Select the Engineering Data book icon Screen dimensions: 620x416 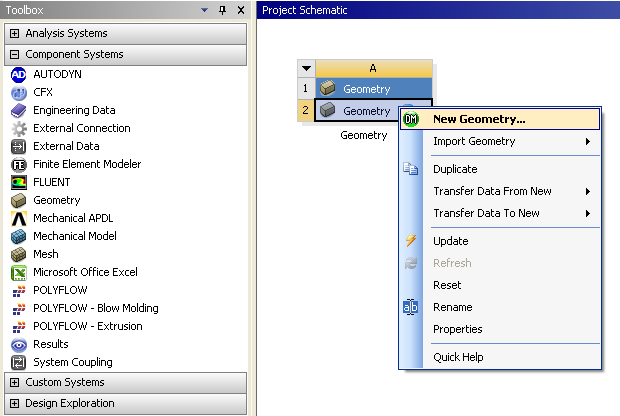pos(19,110)
